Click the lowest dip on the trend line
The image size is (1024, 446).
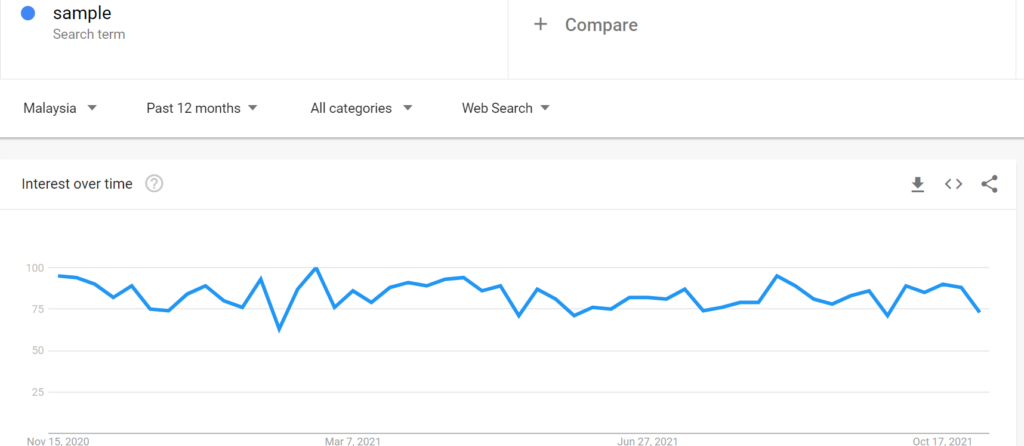click(x=279, y=329)
